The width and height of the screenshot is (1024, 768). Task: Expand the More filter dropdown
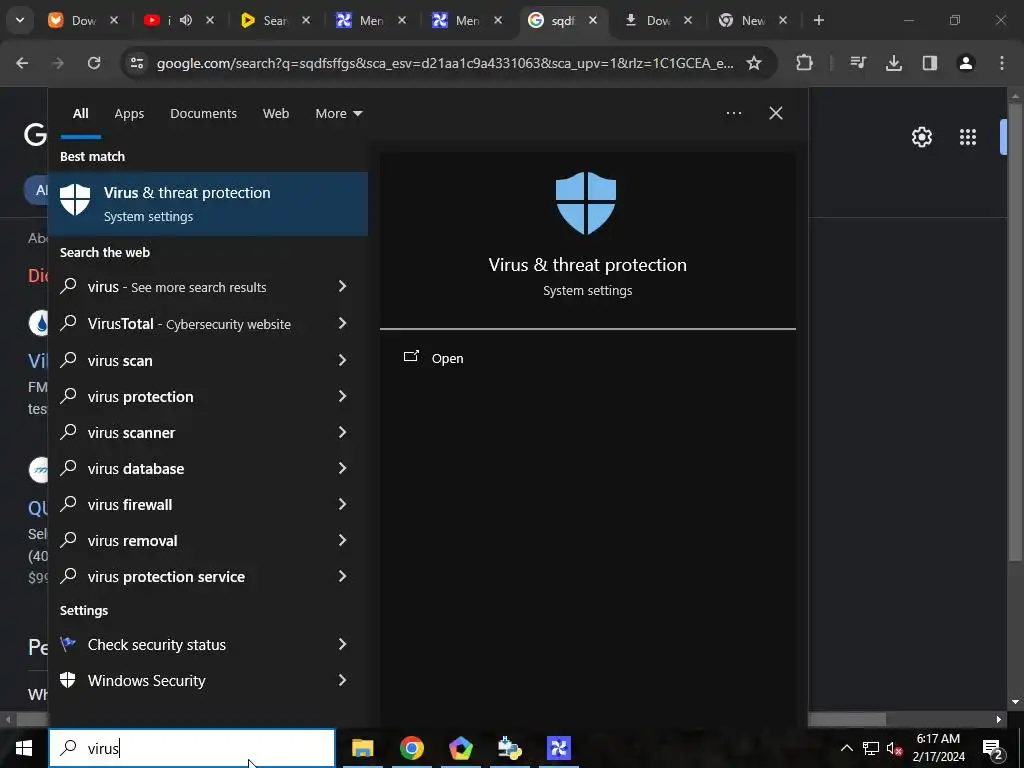338,114
